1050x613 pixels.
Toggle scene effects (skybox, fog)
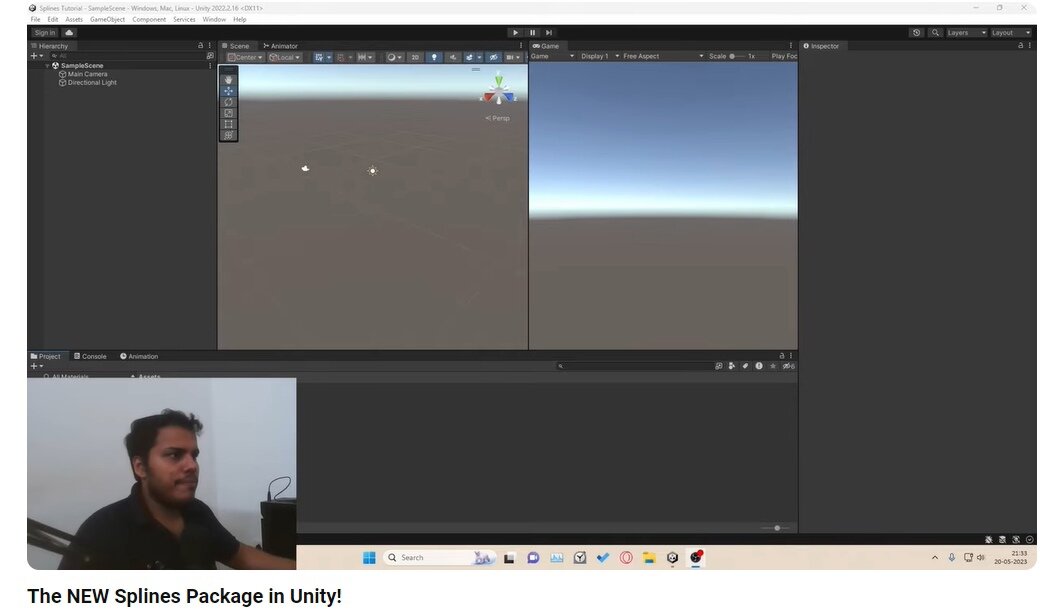pyautogui.click(x=471, y=57)
